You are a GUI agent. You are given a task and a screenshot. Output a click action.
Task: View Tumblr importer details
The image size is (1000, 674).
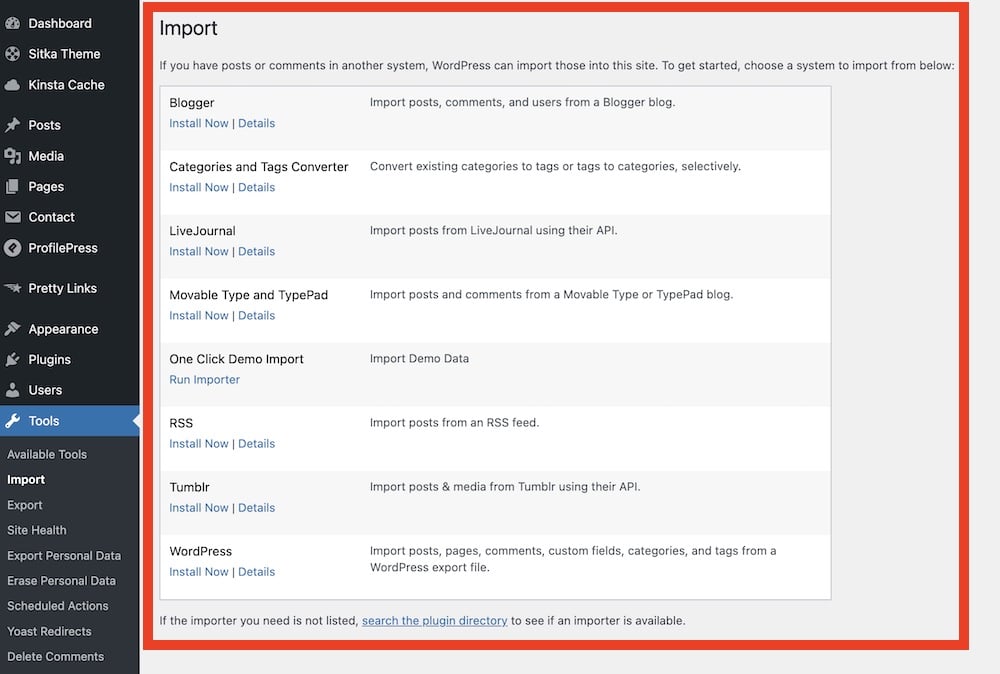pos(256,508)
